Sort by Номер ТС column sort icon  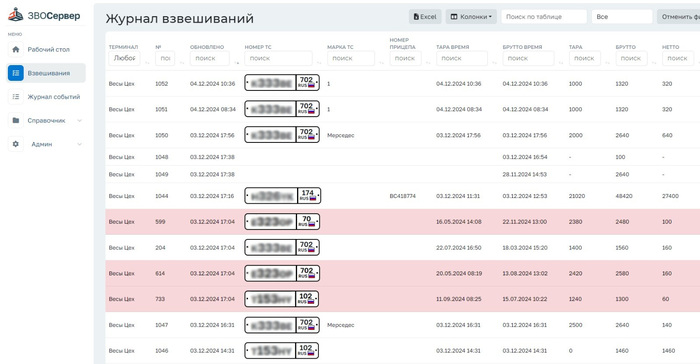[x=319, y=63]
